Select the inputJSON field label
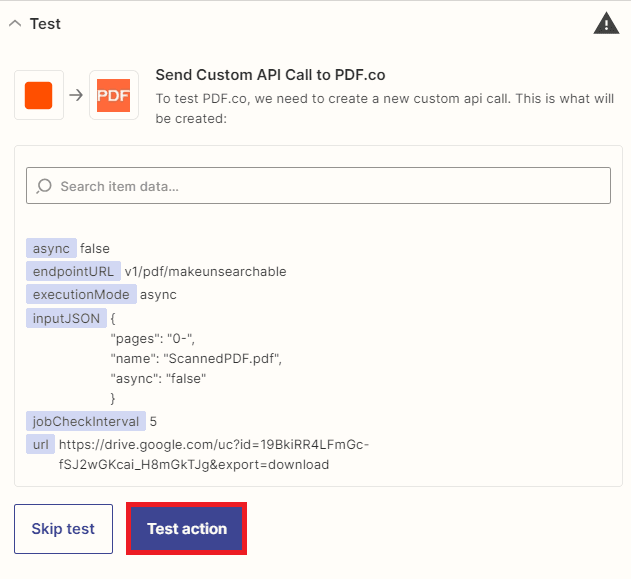This screenshot has height=579, width=631. click(65, 318)
